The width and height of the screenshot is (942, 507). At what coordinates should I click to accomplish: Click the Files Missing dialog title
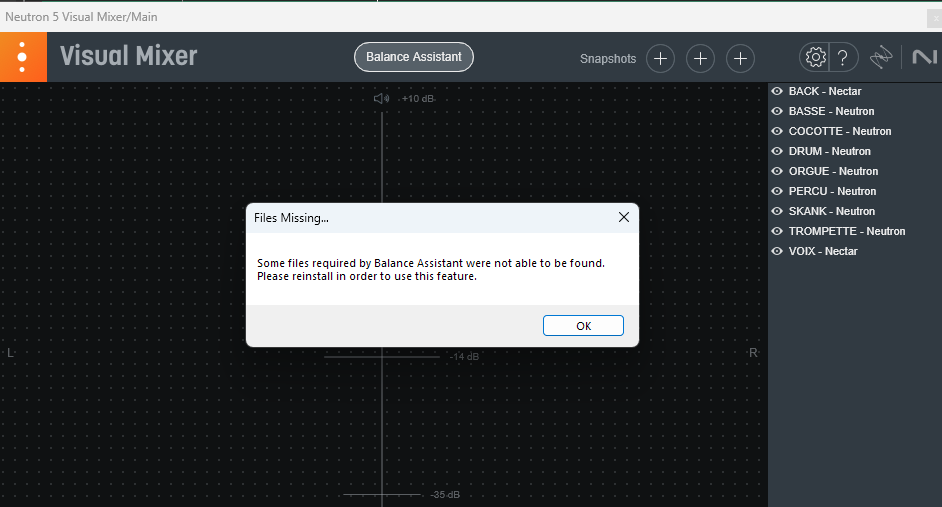(x=291, y=218)
